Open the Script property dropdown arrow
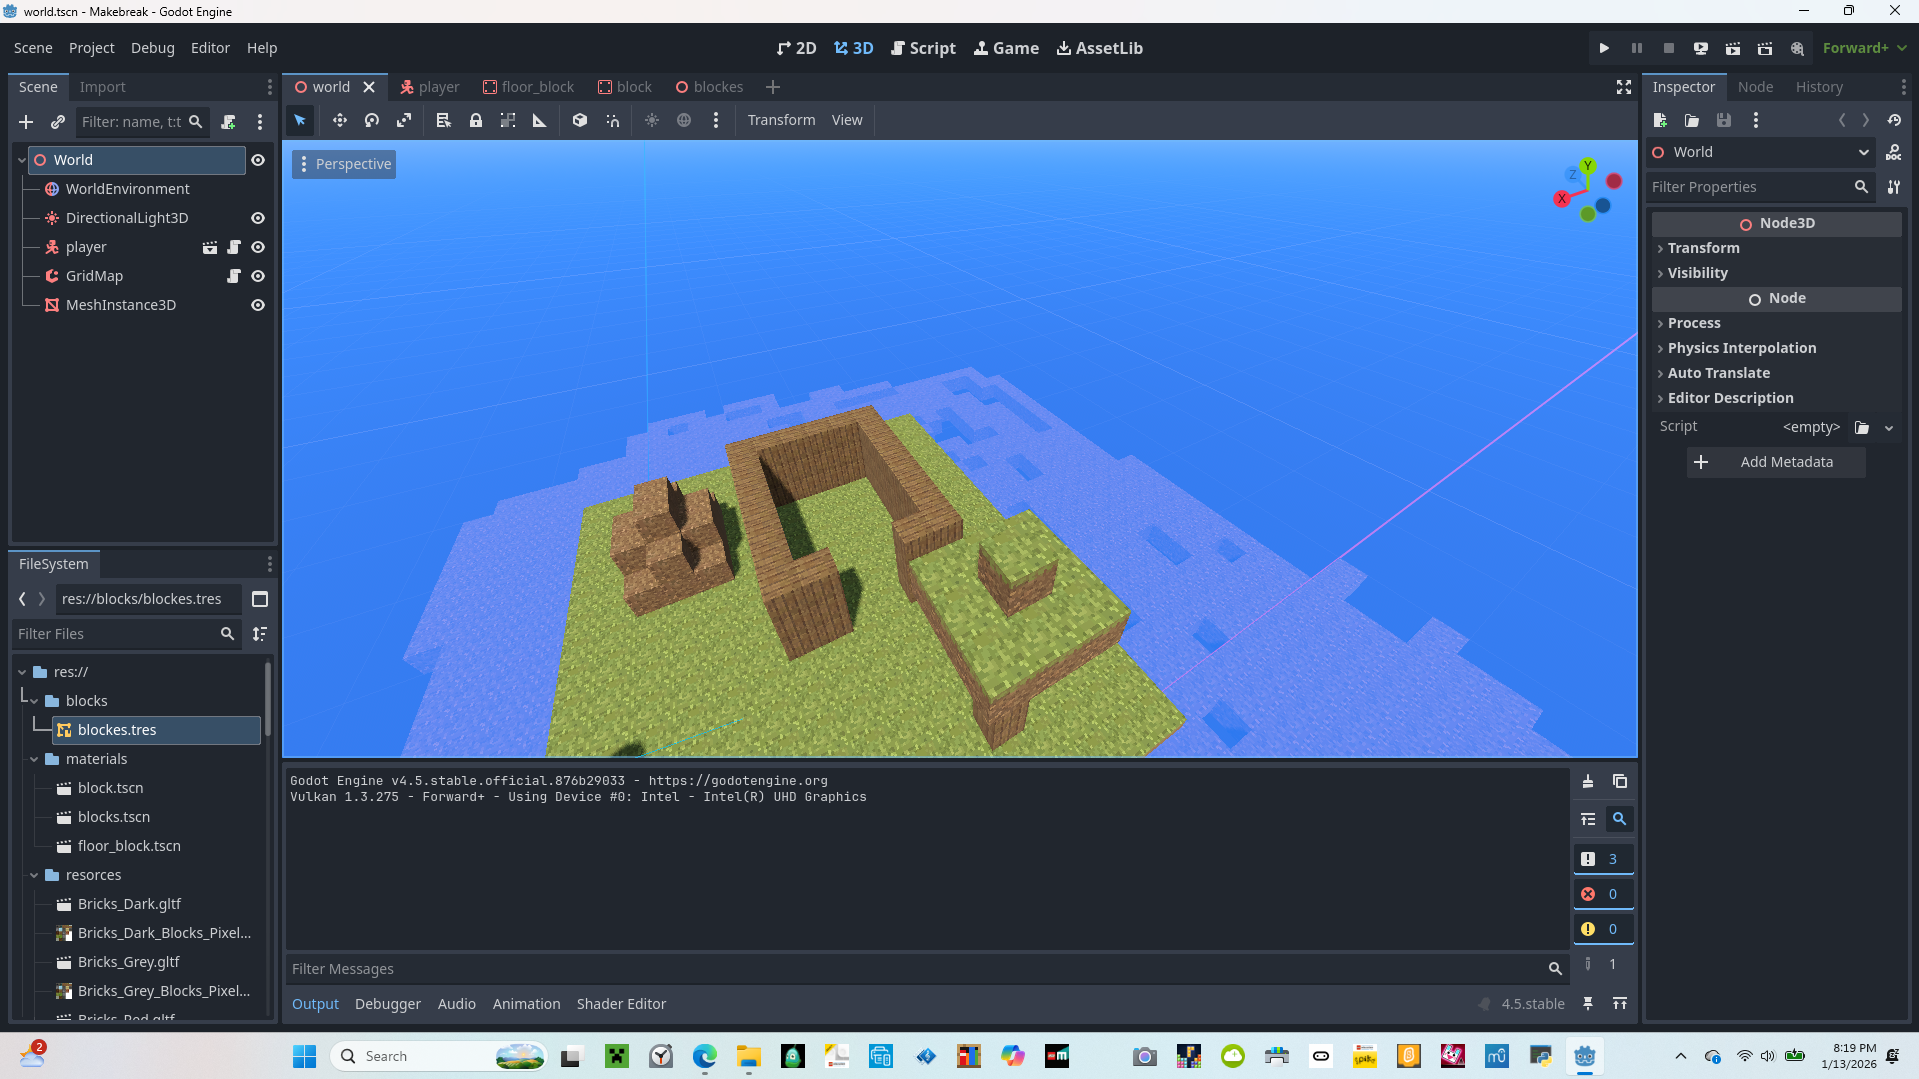The width and height of the screenshot is (1919, 1079). (x=1889, y=428)
